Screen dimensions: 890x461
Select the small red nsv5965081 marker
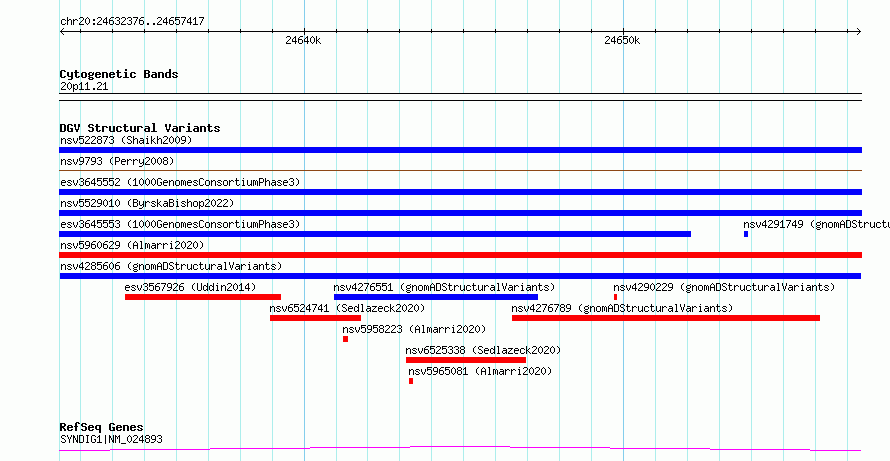click(411, 381)
